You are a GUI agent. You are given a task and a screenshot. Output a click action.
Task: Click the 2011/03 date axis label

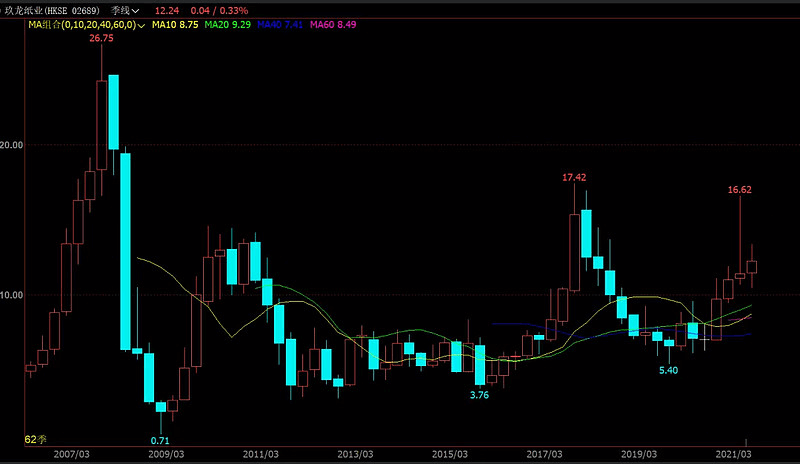tap(261, 454)
